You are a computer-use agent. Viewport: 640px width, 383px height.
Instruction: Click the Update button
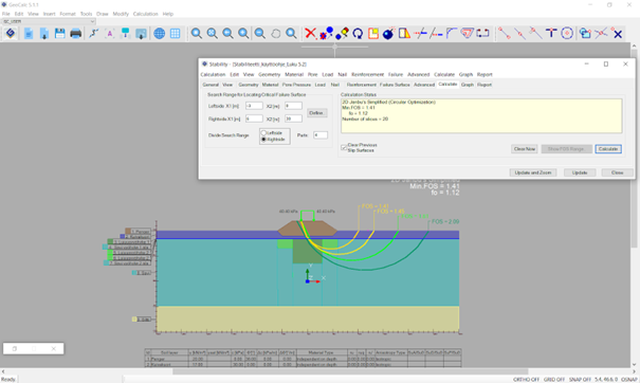coord(580,173)
